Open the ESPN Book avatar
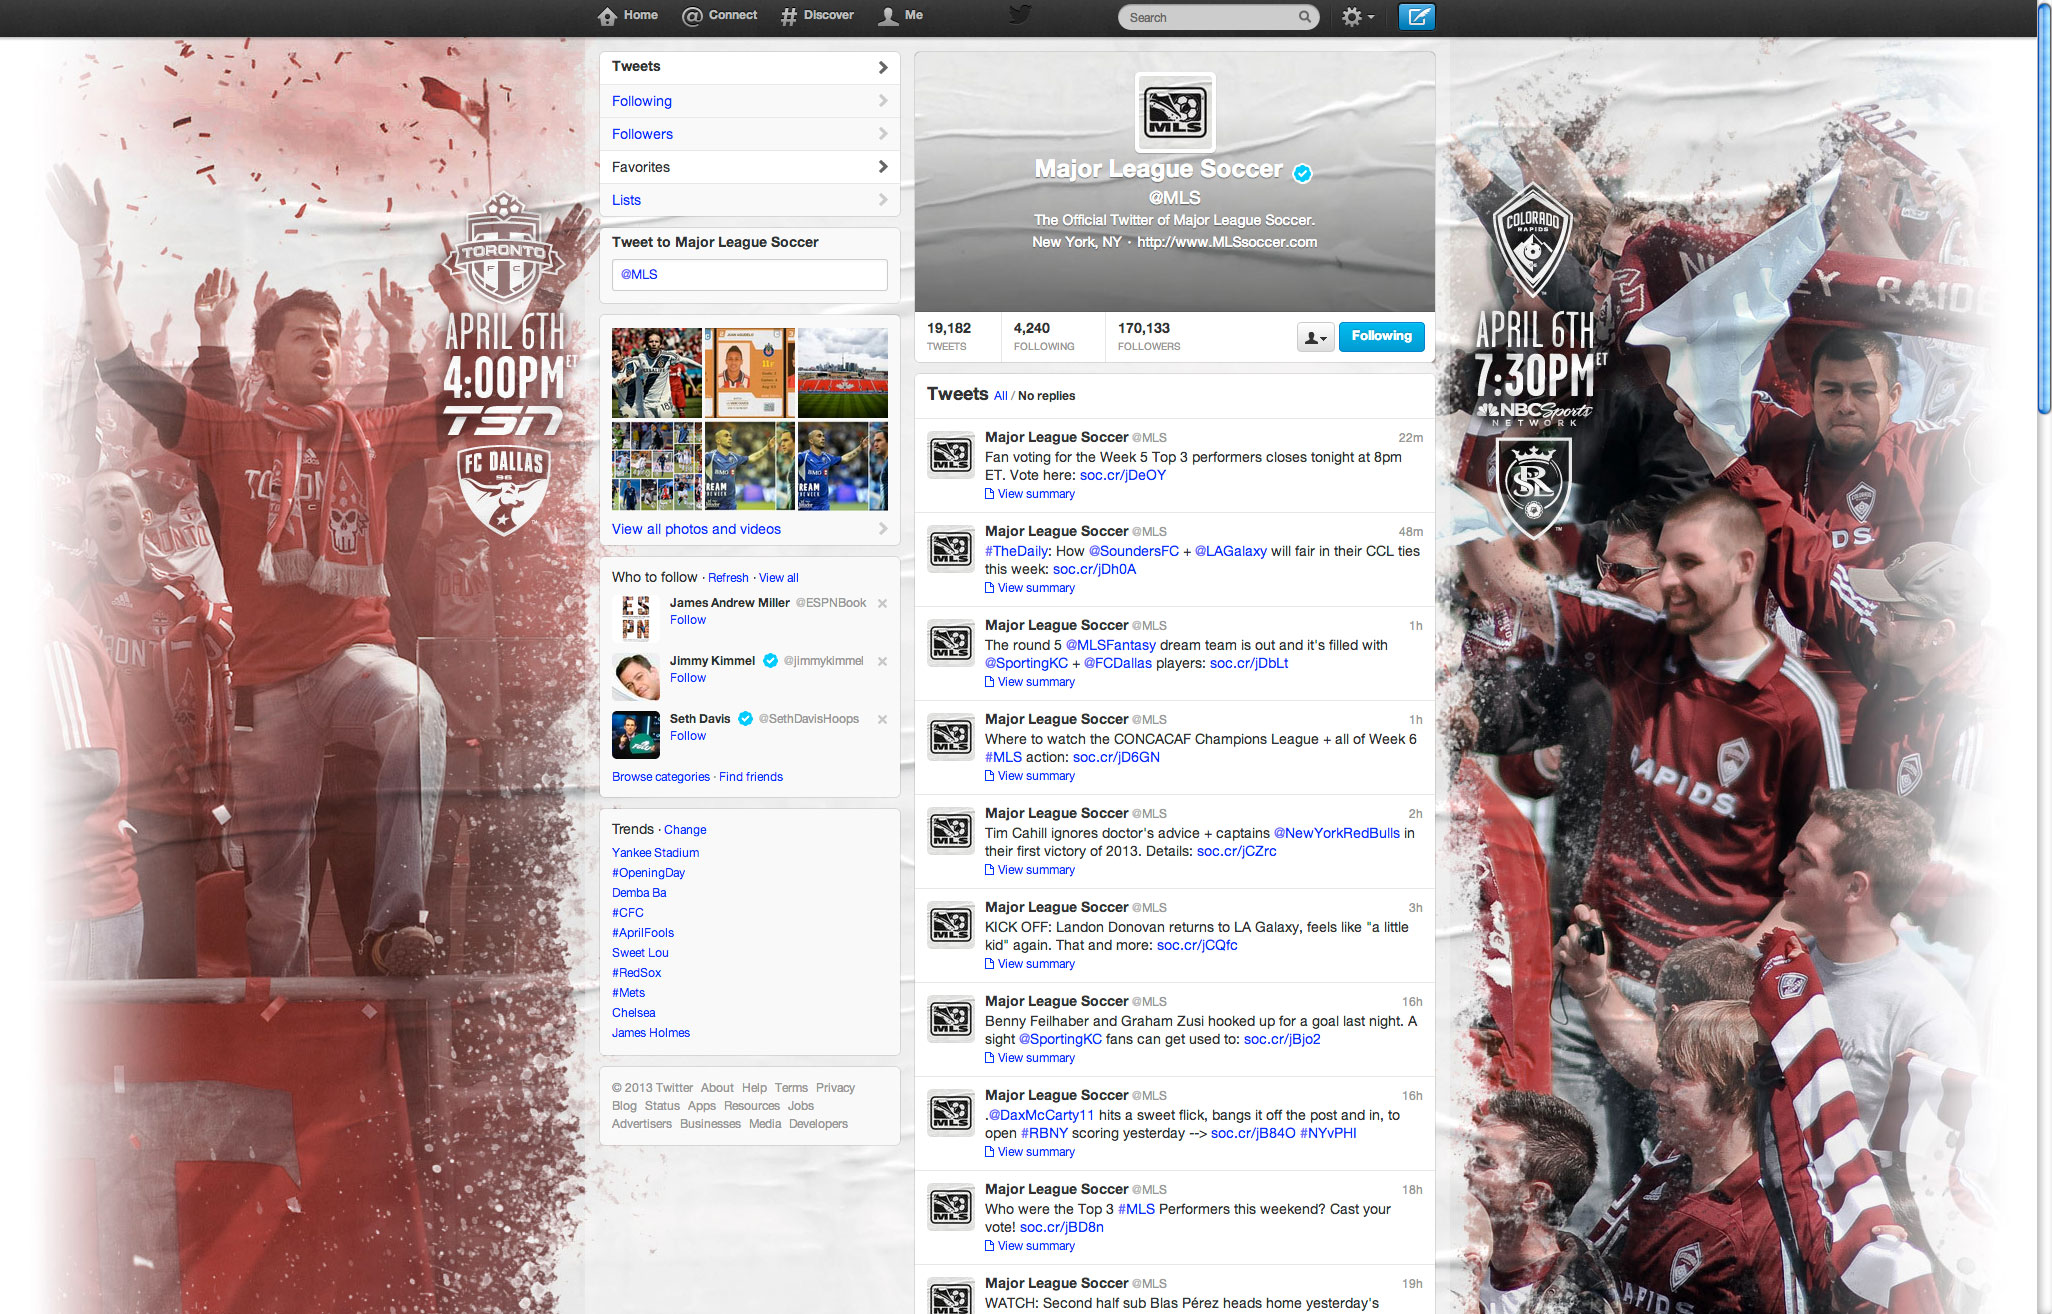 [636, 618]
